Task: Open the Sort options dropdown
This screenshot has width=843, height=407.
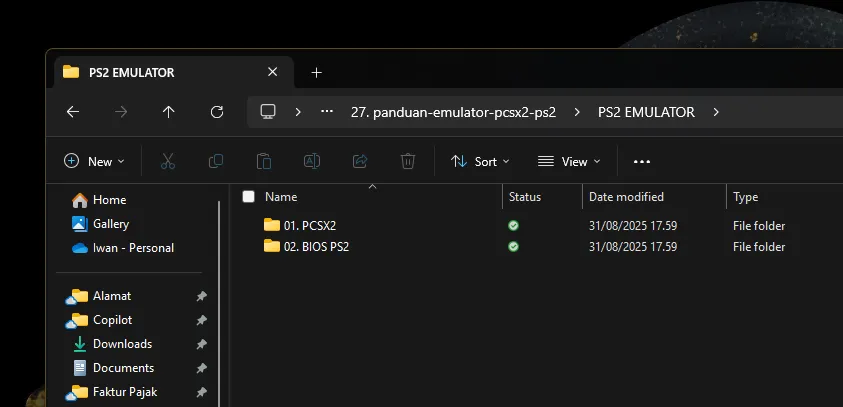Action: coord(480,161)
